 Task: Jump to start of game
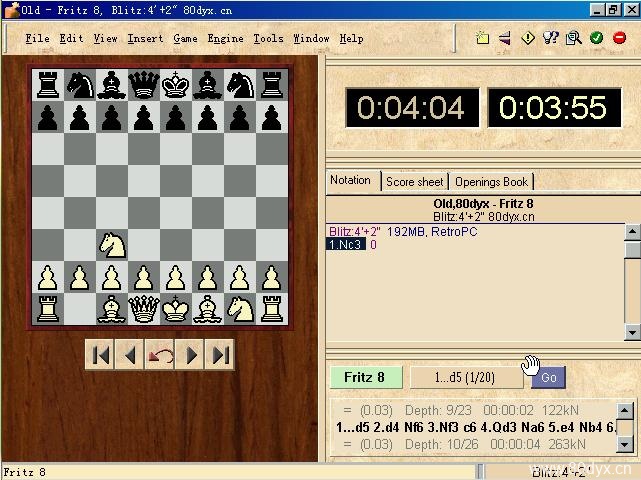click(x=100, y=354)
